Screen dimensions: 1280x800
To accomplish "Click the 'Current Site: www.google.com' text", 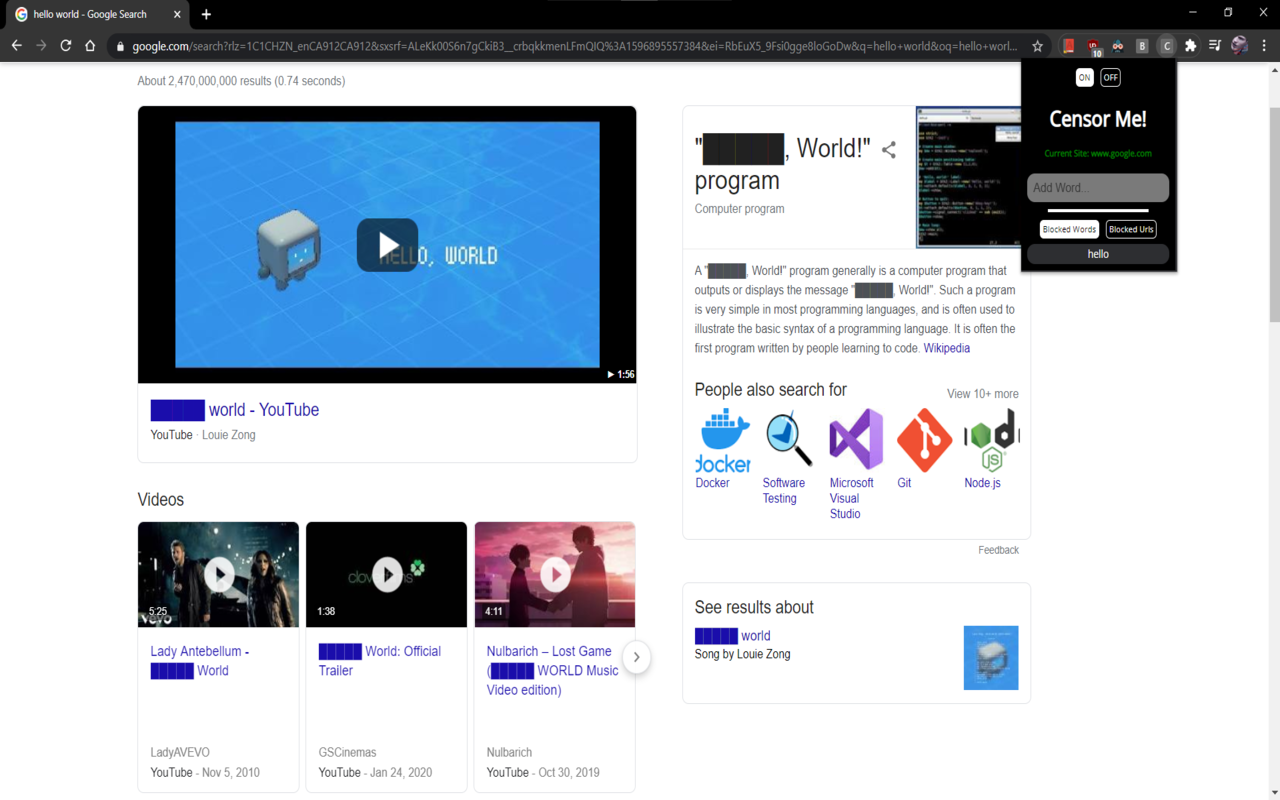I will point(1098,154).
